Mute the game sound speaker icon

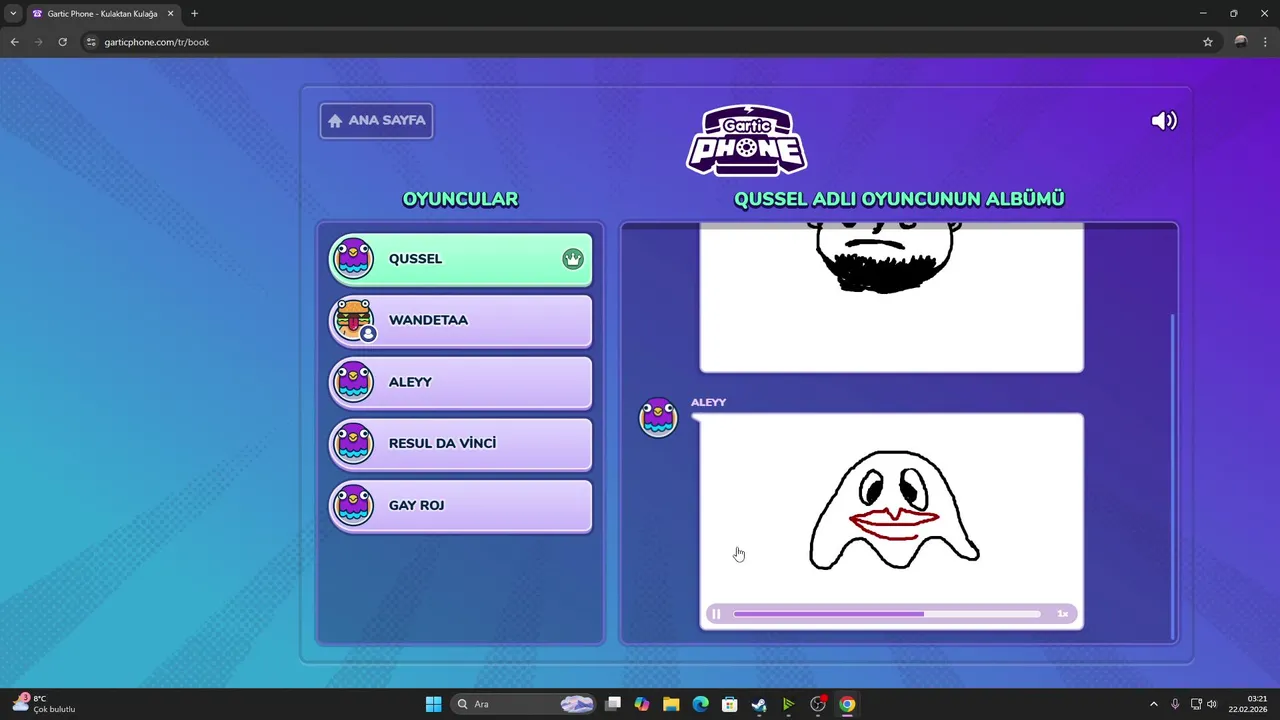pyautogui.click(x=1164, y=121)
